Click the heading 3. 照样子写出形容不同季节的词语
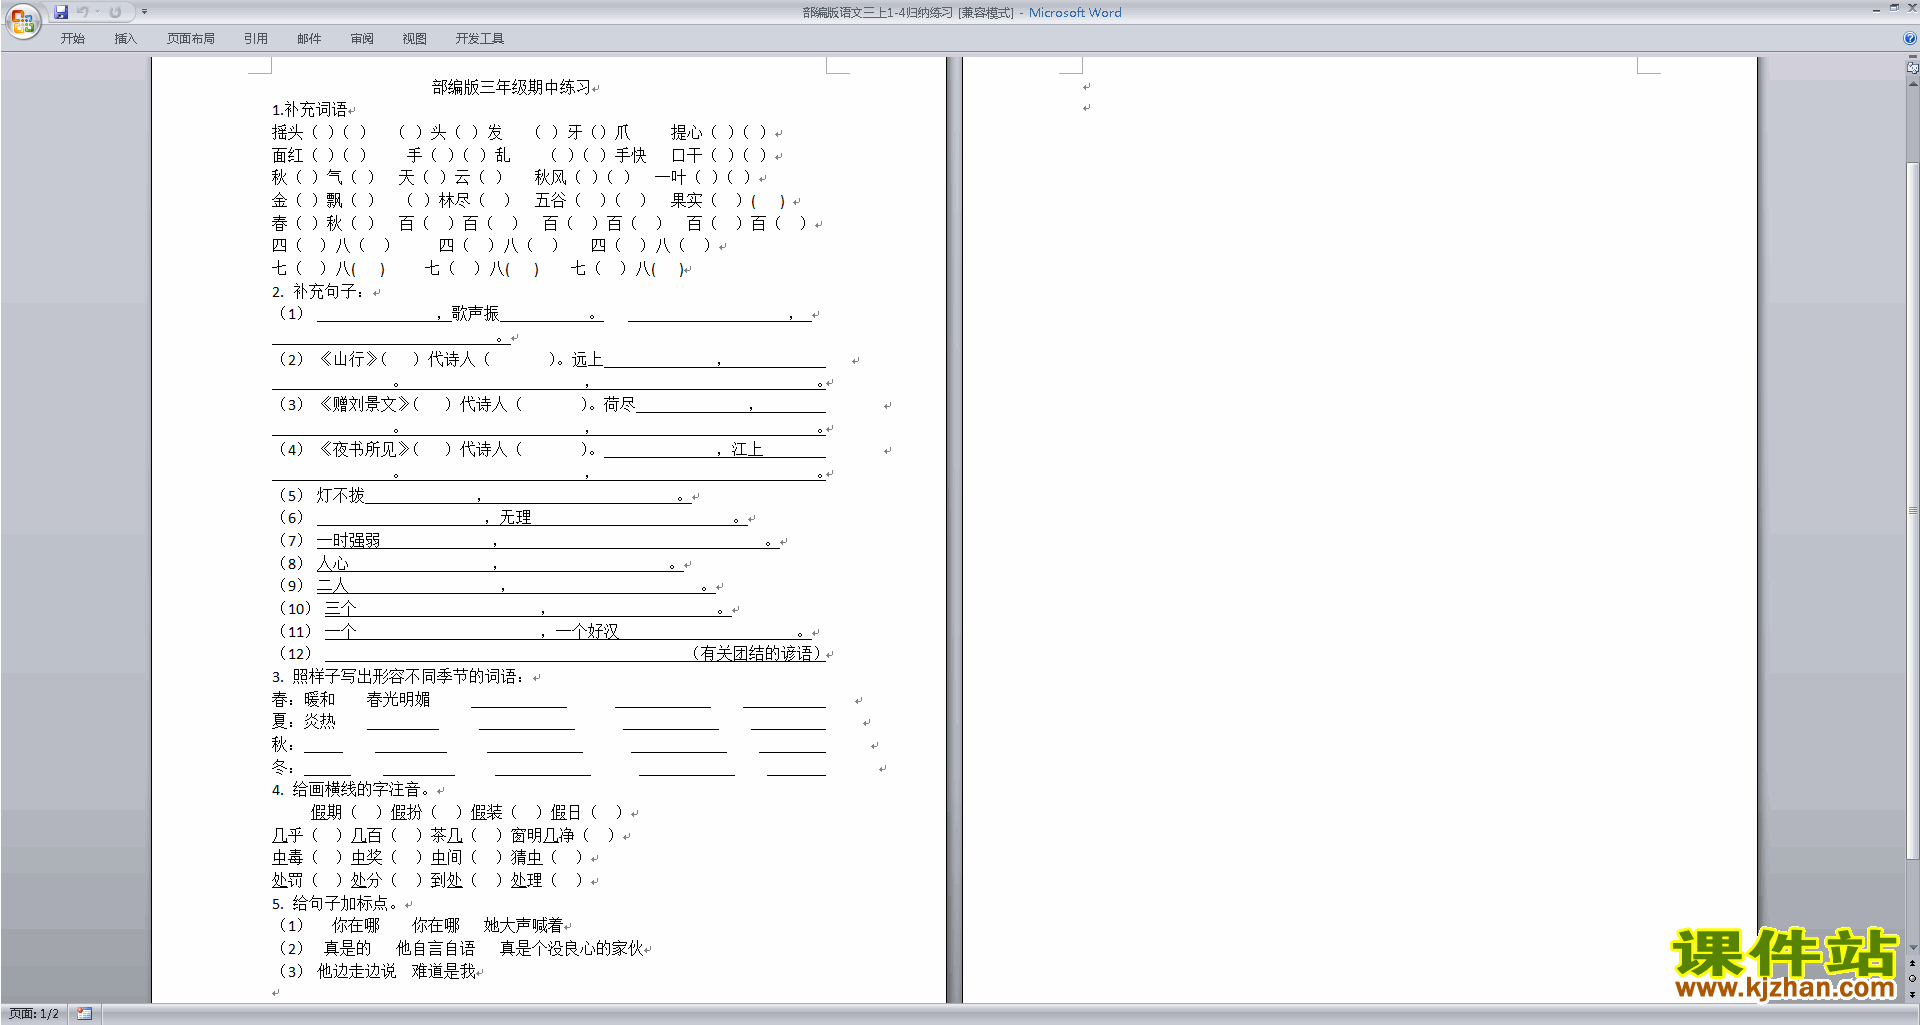Image resolution: width=1920 pixels, height=1025 pixels. click(x=399, y=677)
